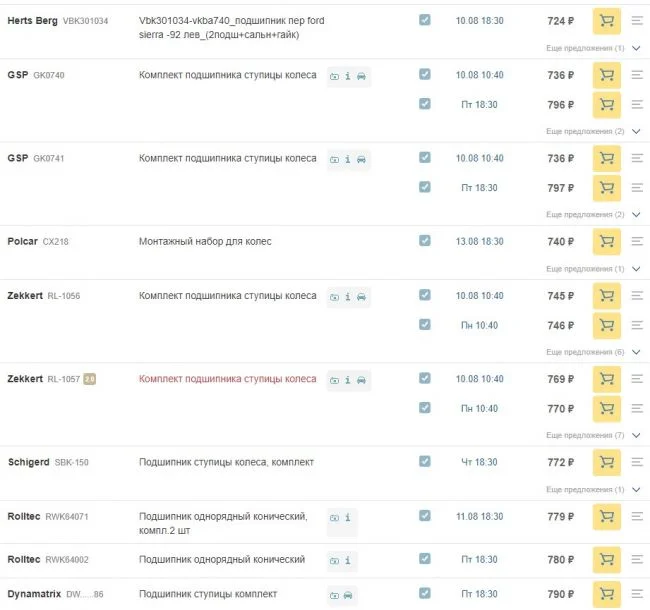650x610 pixels.
Task: Open Polcar CX218 article link
Action: (x=56, y=241)
